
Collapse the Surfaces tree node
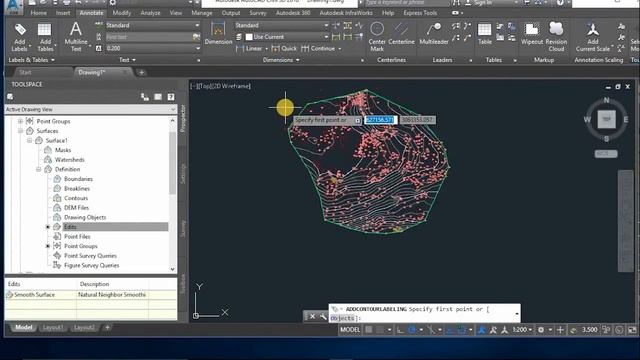coord(20,131)
